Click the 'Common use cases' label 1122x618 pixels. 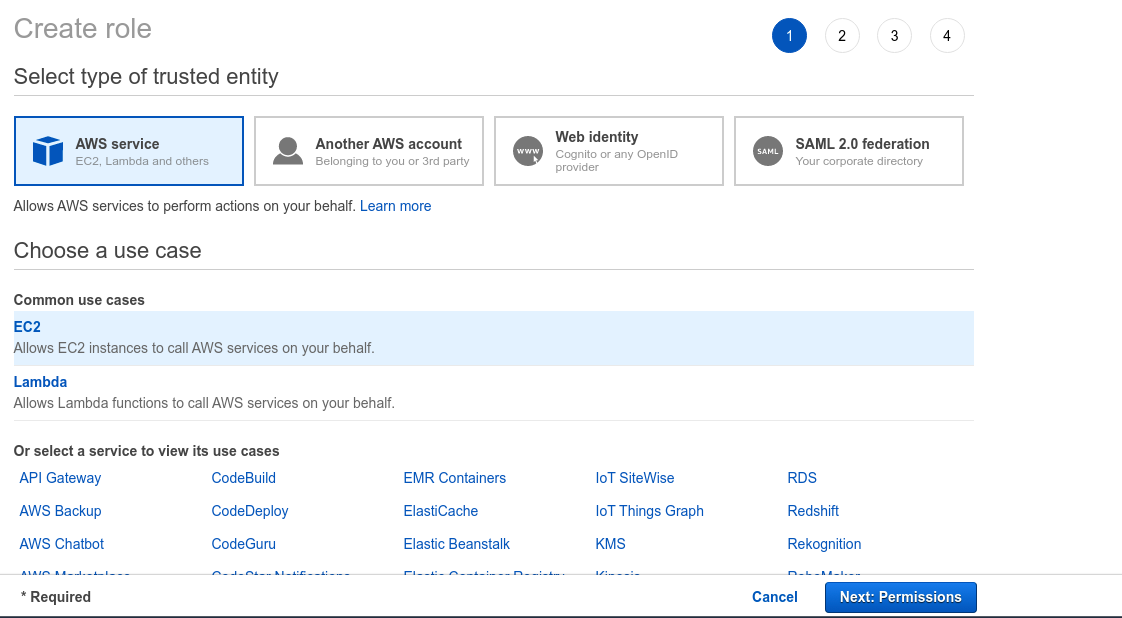(x=79, y=300)
